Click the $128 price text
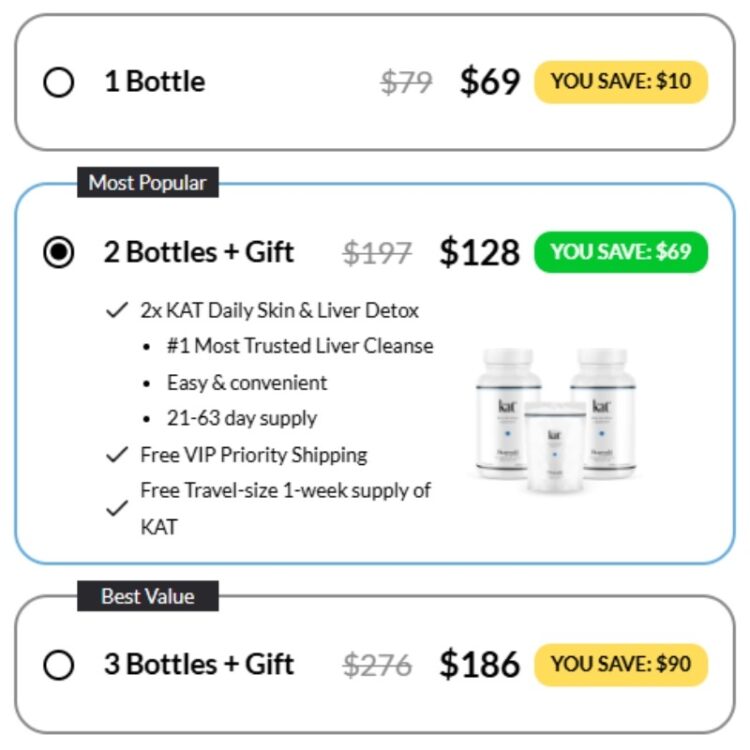The height and width of the screenshot is (750, 750). click(x=479, y=252)
